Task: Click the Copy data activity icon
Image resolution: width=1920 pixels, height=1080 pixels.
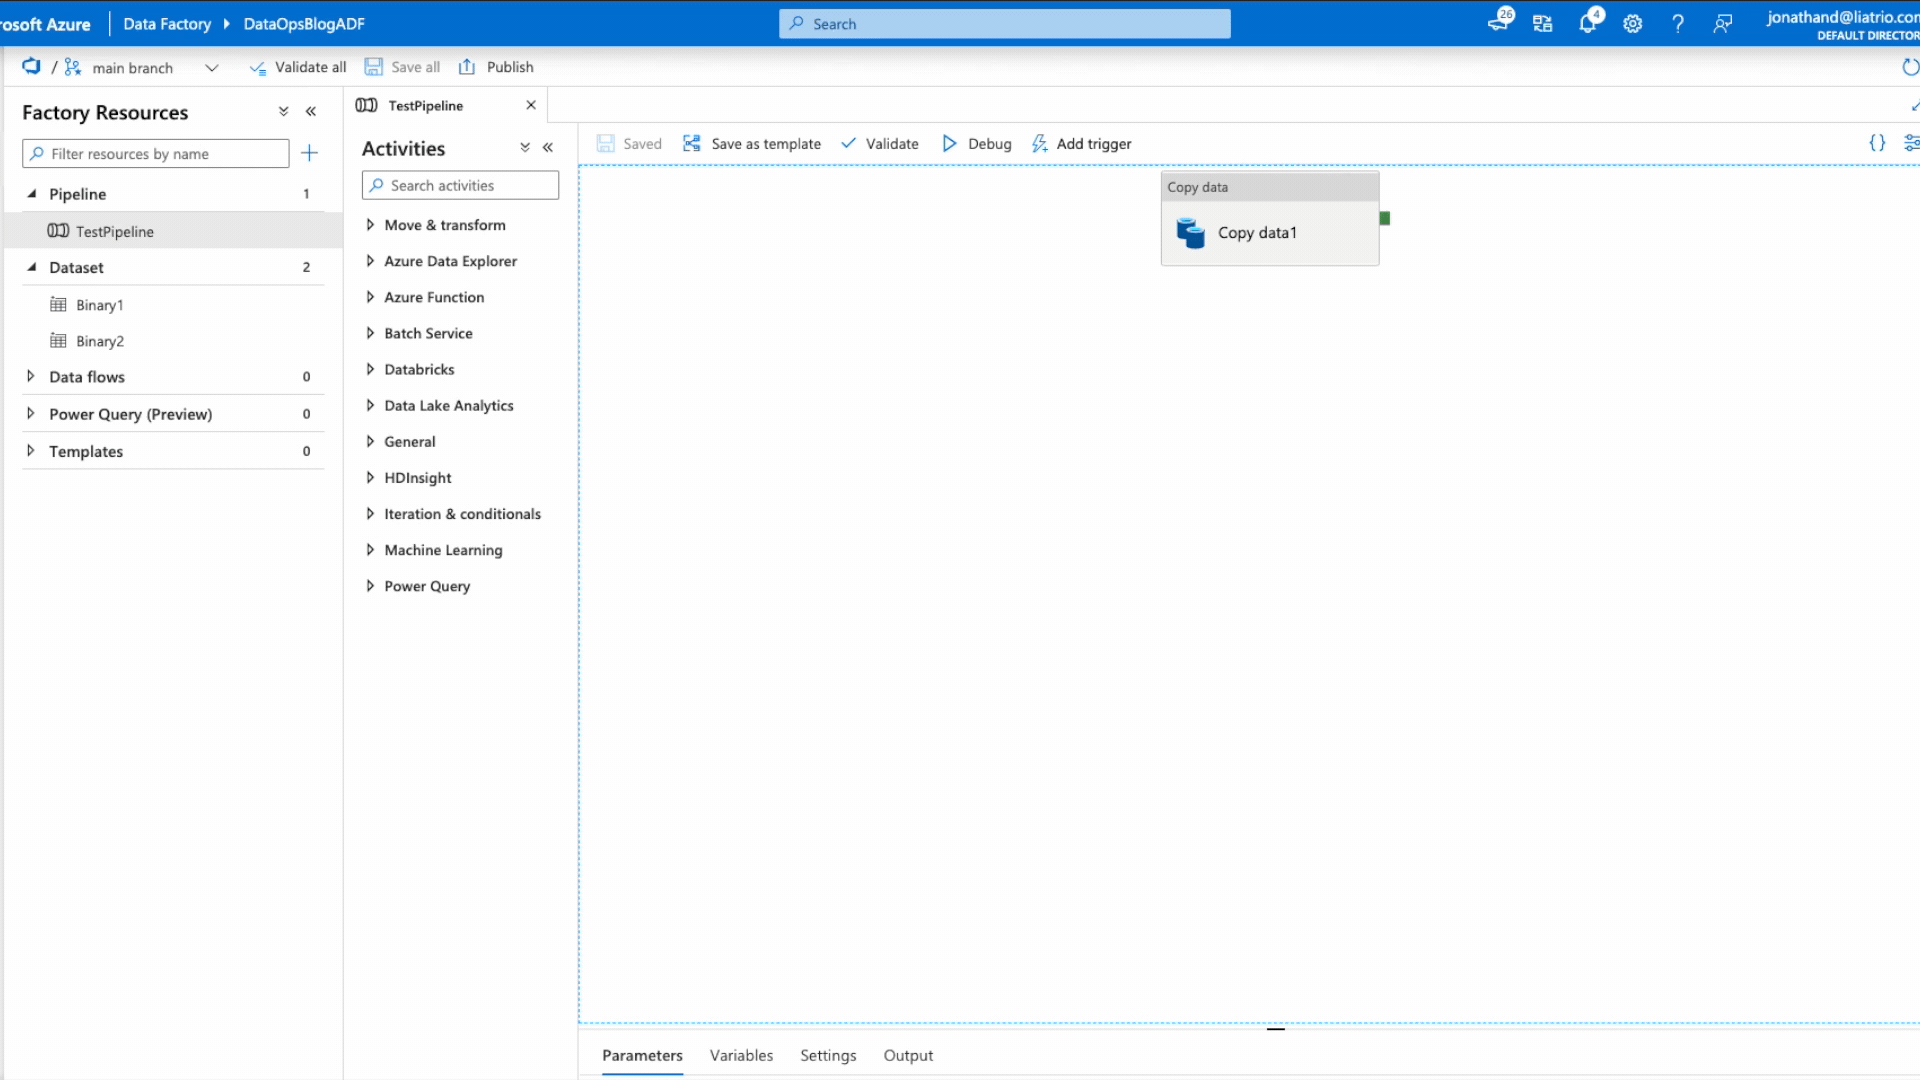Action: [x=1190, y=233]
